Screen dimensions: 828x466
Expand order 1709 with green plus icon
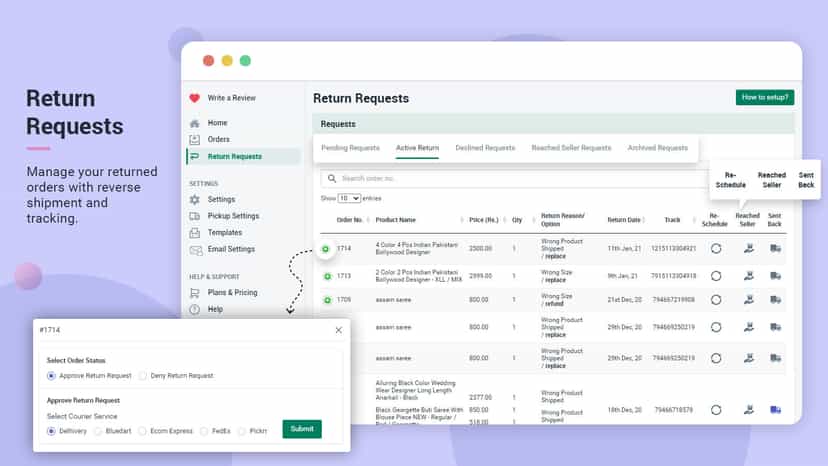pyautogui.click(x=327, y=300)
